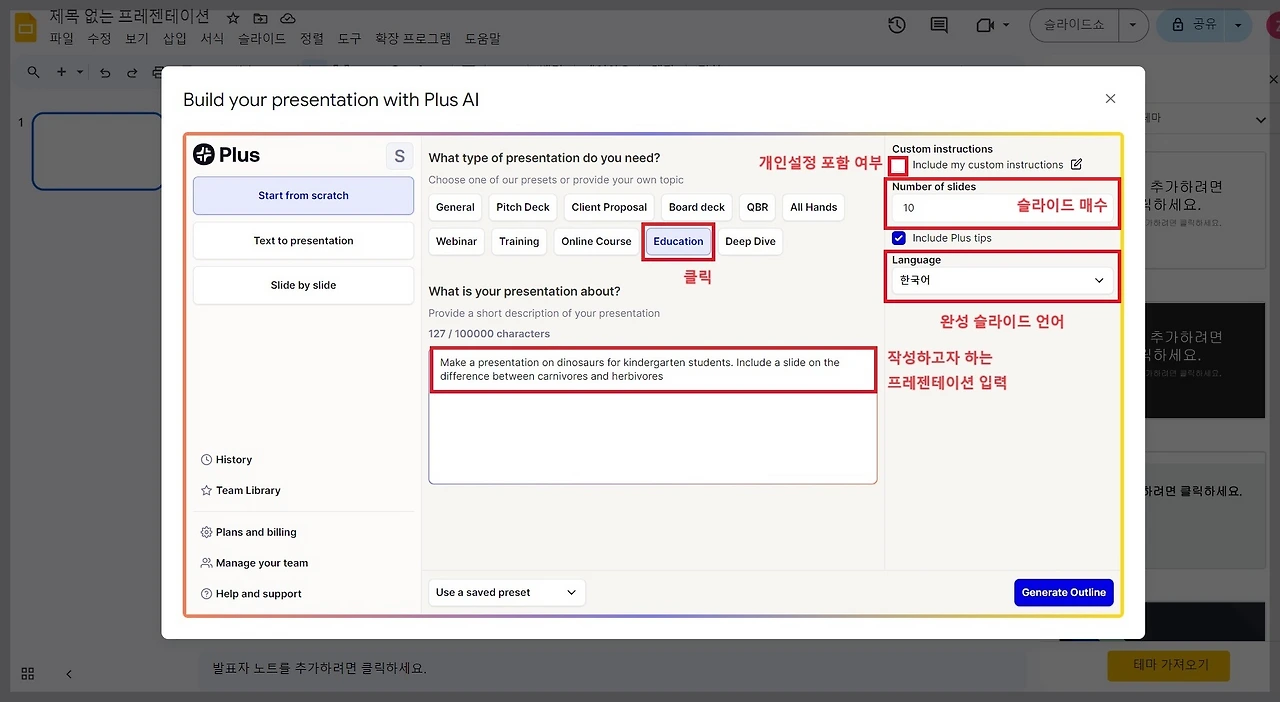Click Generate Outline button
This screenshot has width=1280, height=702.
coord(1064,592)
